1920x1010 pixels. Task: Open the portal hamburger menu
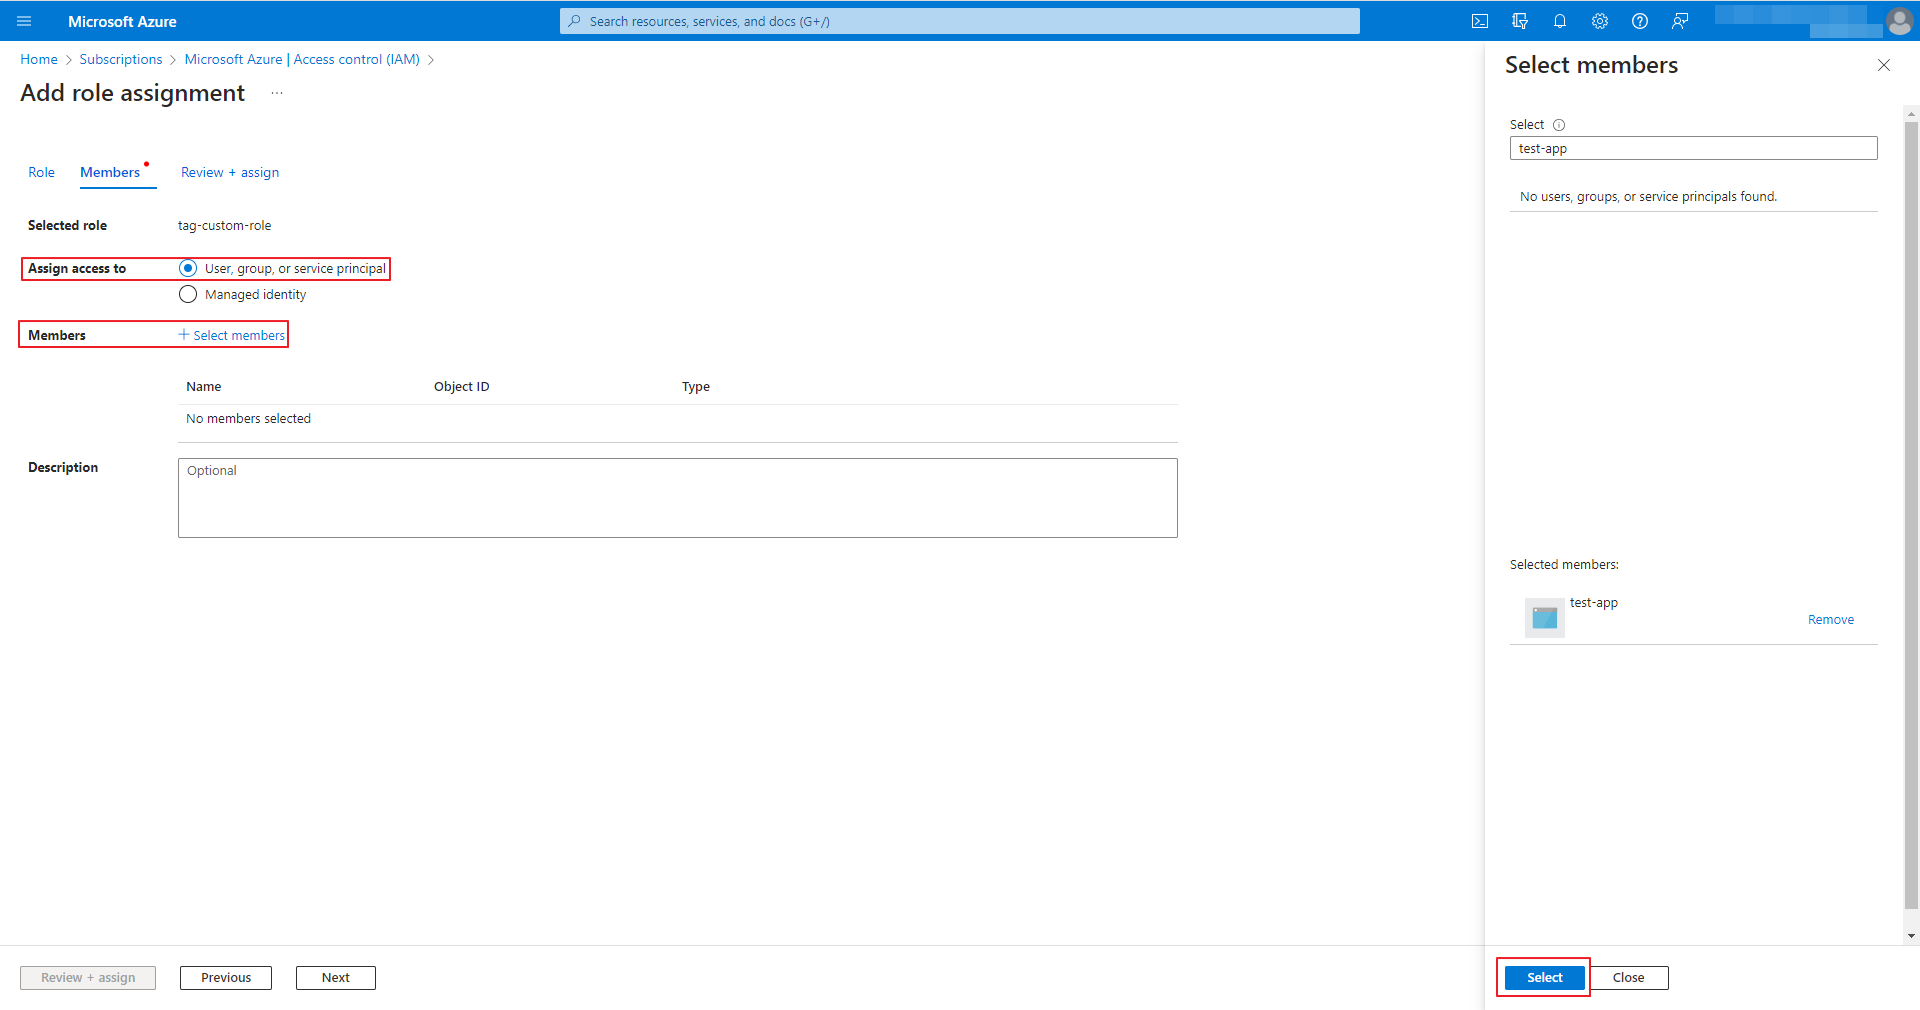coord(25,21)
